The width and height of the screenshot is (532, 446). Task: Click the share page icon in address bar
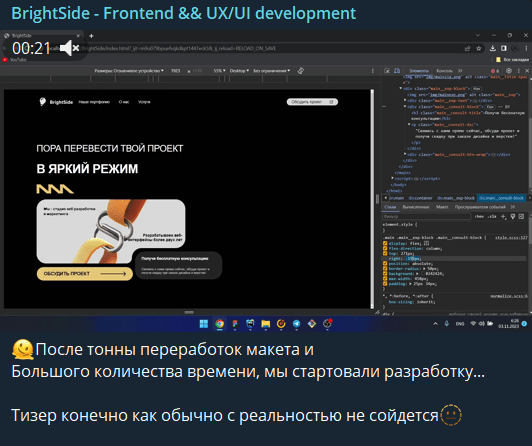click(x=468, y=49)
